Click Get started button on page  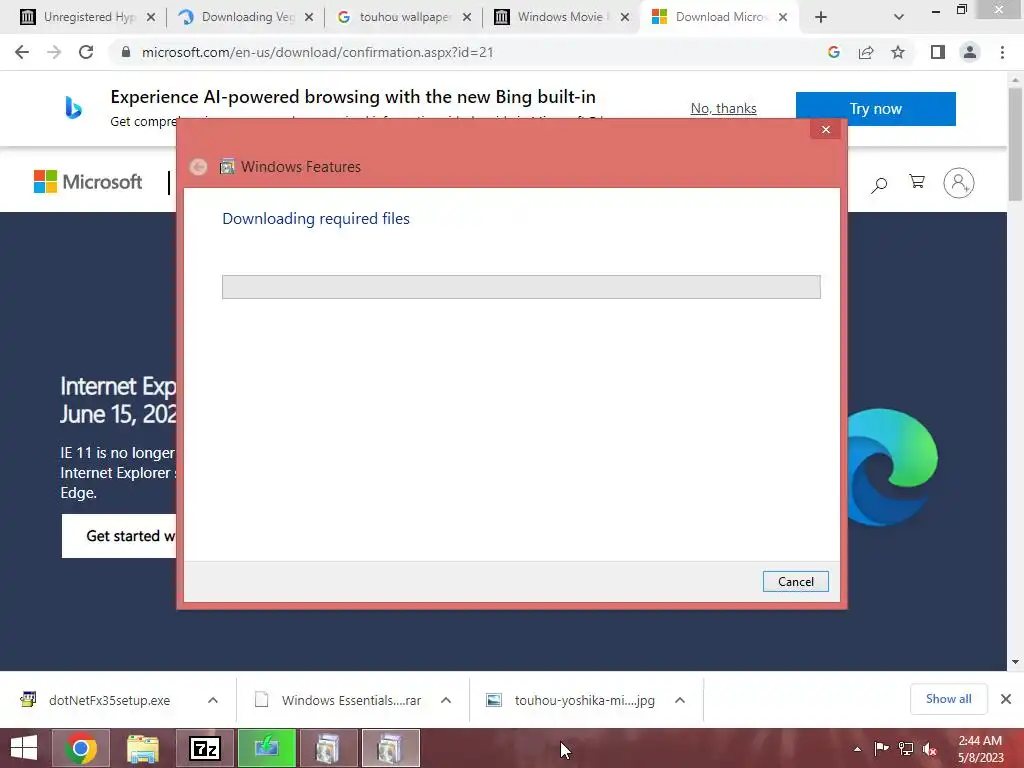click(x=120, y=536)
